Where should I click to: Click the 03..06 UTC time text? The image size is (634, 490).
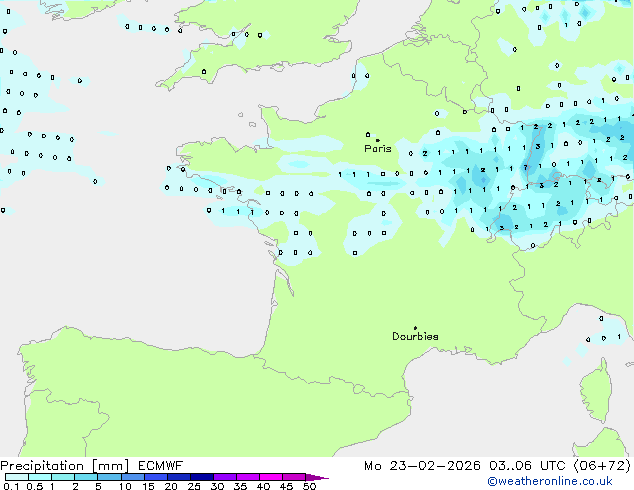(527, 466)
